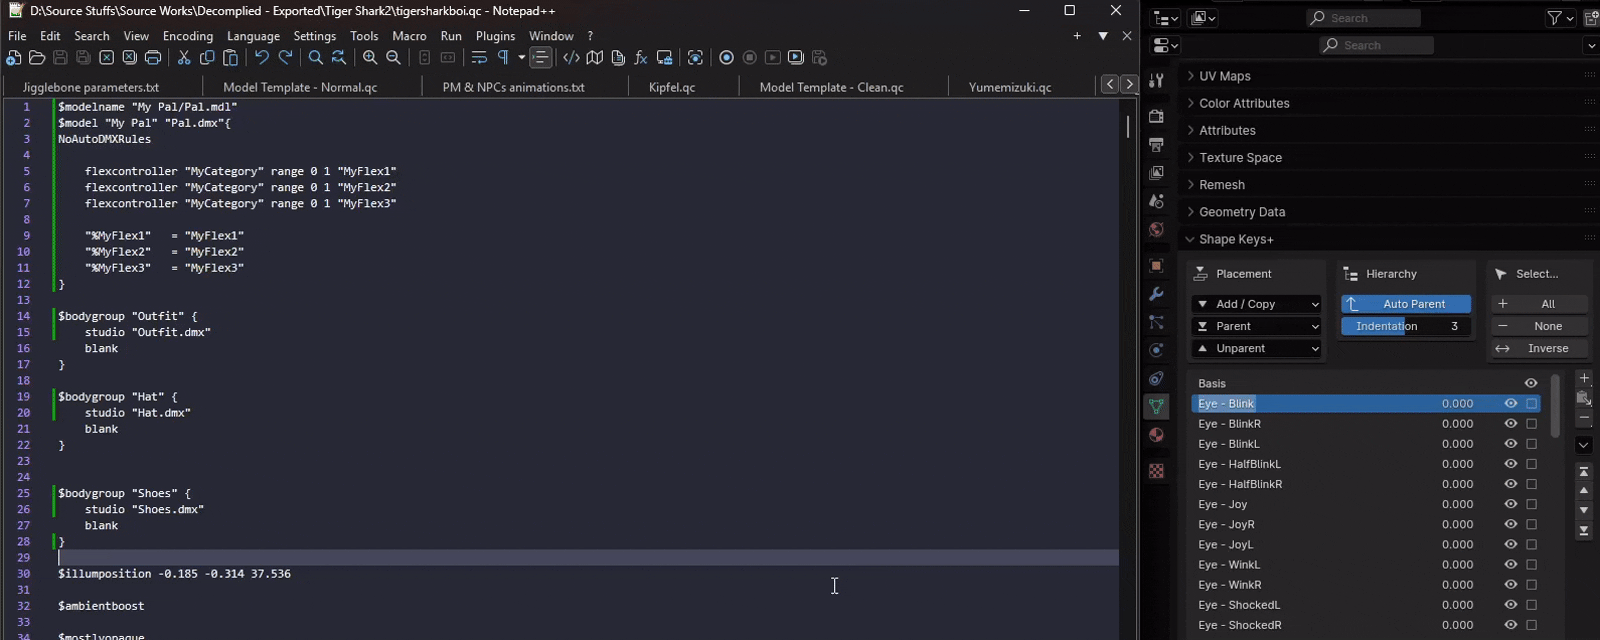This screenshot has height=640, width=1600.
Task: Toggle eye visibility for Eye - Blink
Action: (x=1510, y=403)
